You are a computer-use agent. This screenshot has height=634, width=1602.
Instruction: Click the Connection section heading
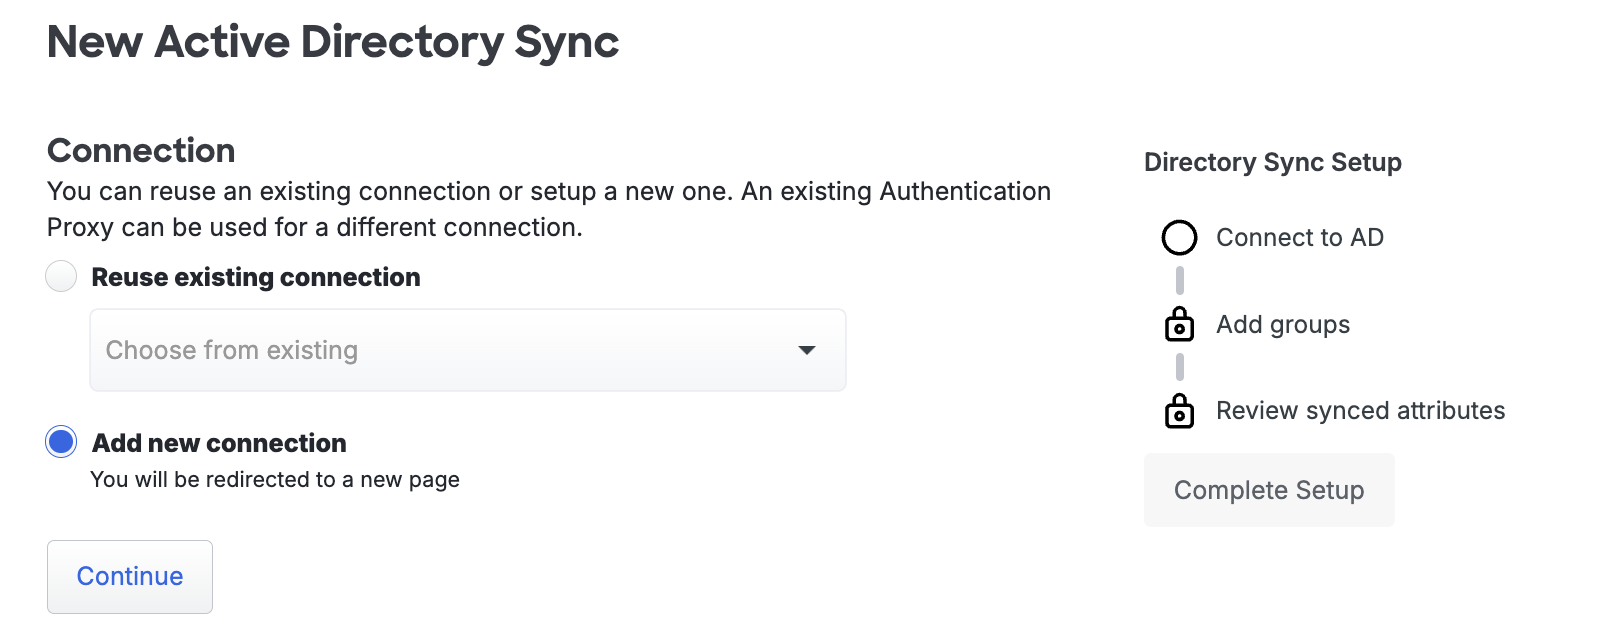140,150
